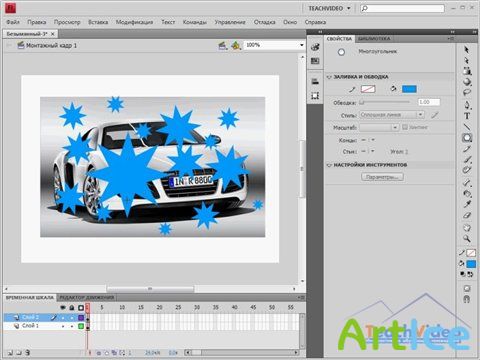Image resolution: width=480 pixels, height=360 pixels.
Task: Switch to Редактор движения tab
Action: click(87, 297)
